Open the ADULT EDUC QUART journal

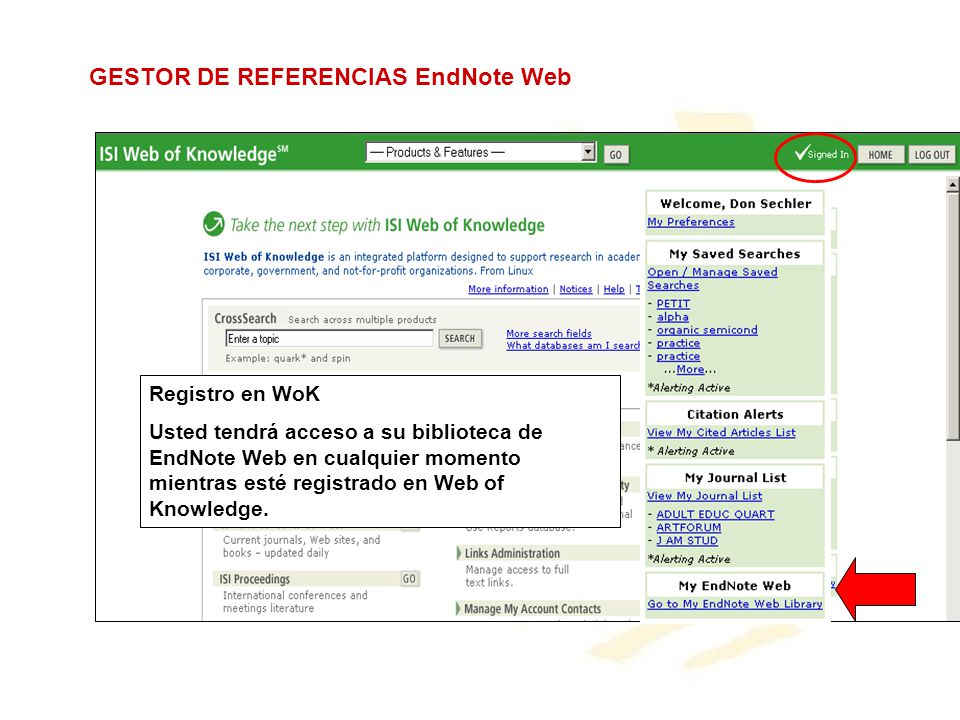coord(715,514)
